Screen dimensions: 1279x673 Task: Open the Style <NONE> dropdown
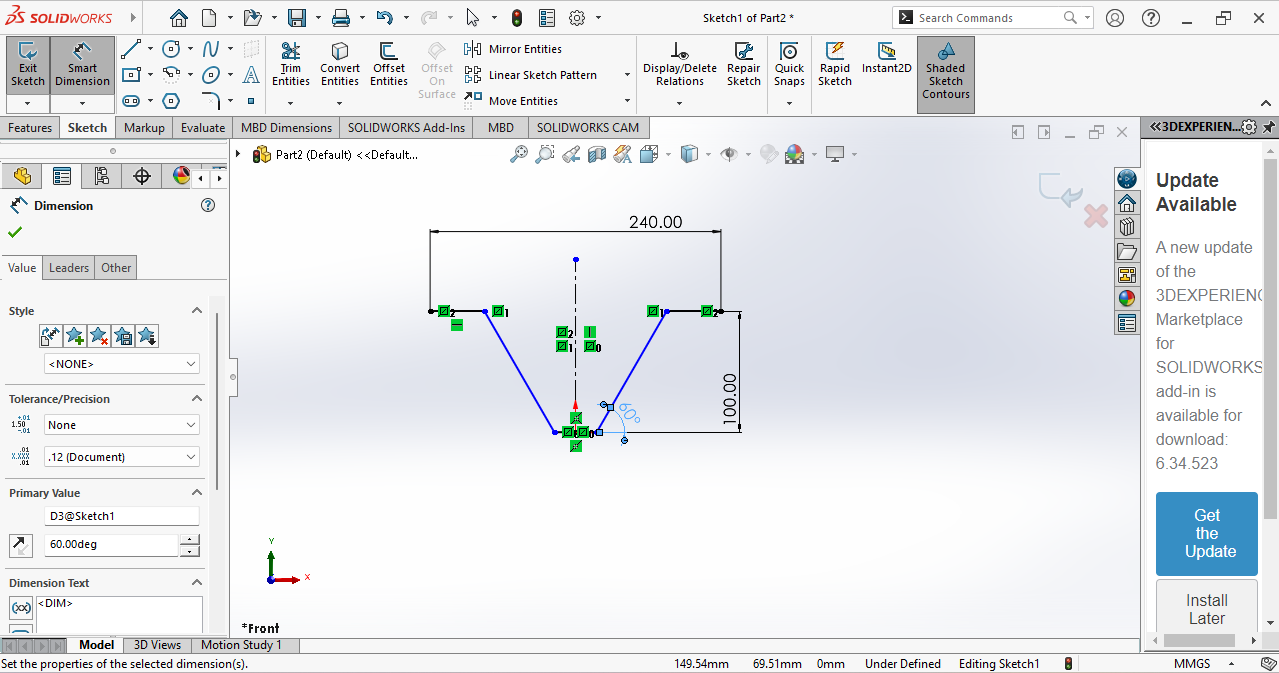coord(122,364)
